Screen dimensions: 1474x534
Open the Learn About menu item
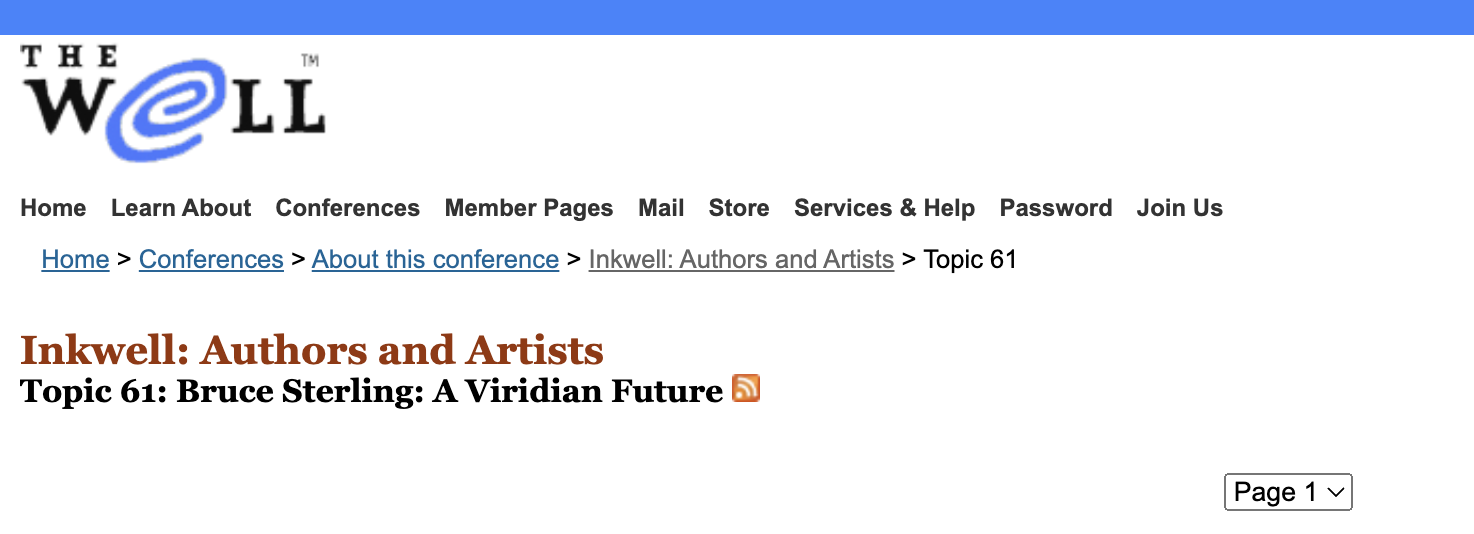tap(181, 208)
